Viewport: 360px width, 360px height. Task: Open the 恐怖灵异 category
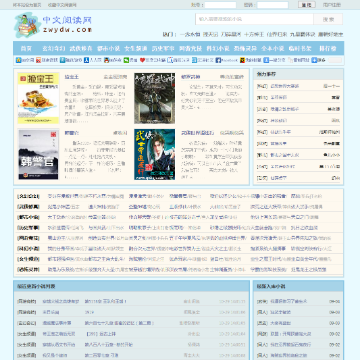pos(245,49)
